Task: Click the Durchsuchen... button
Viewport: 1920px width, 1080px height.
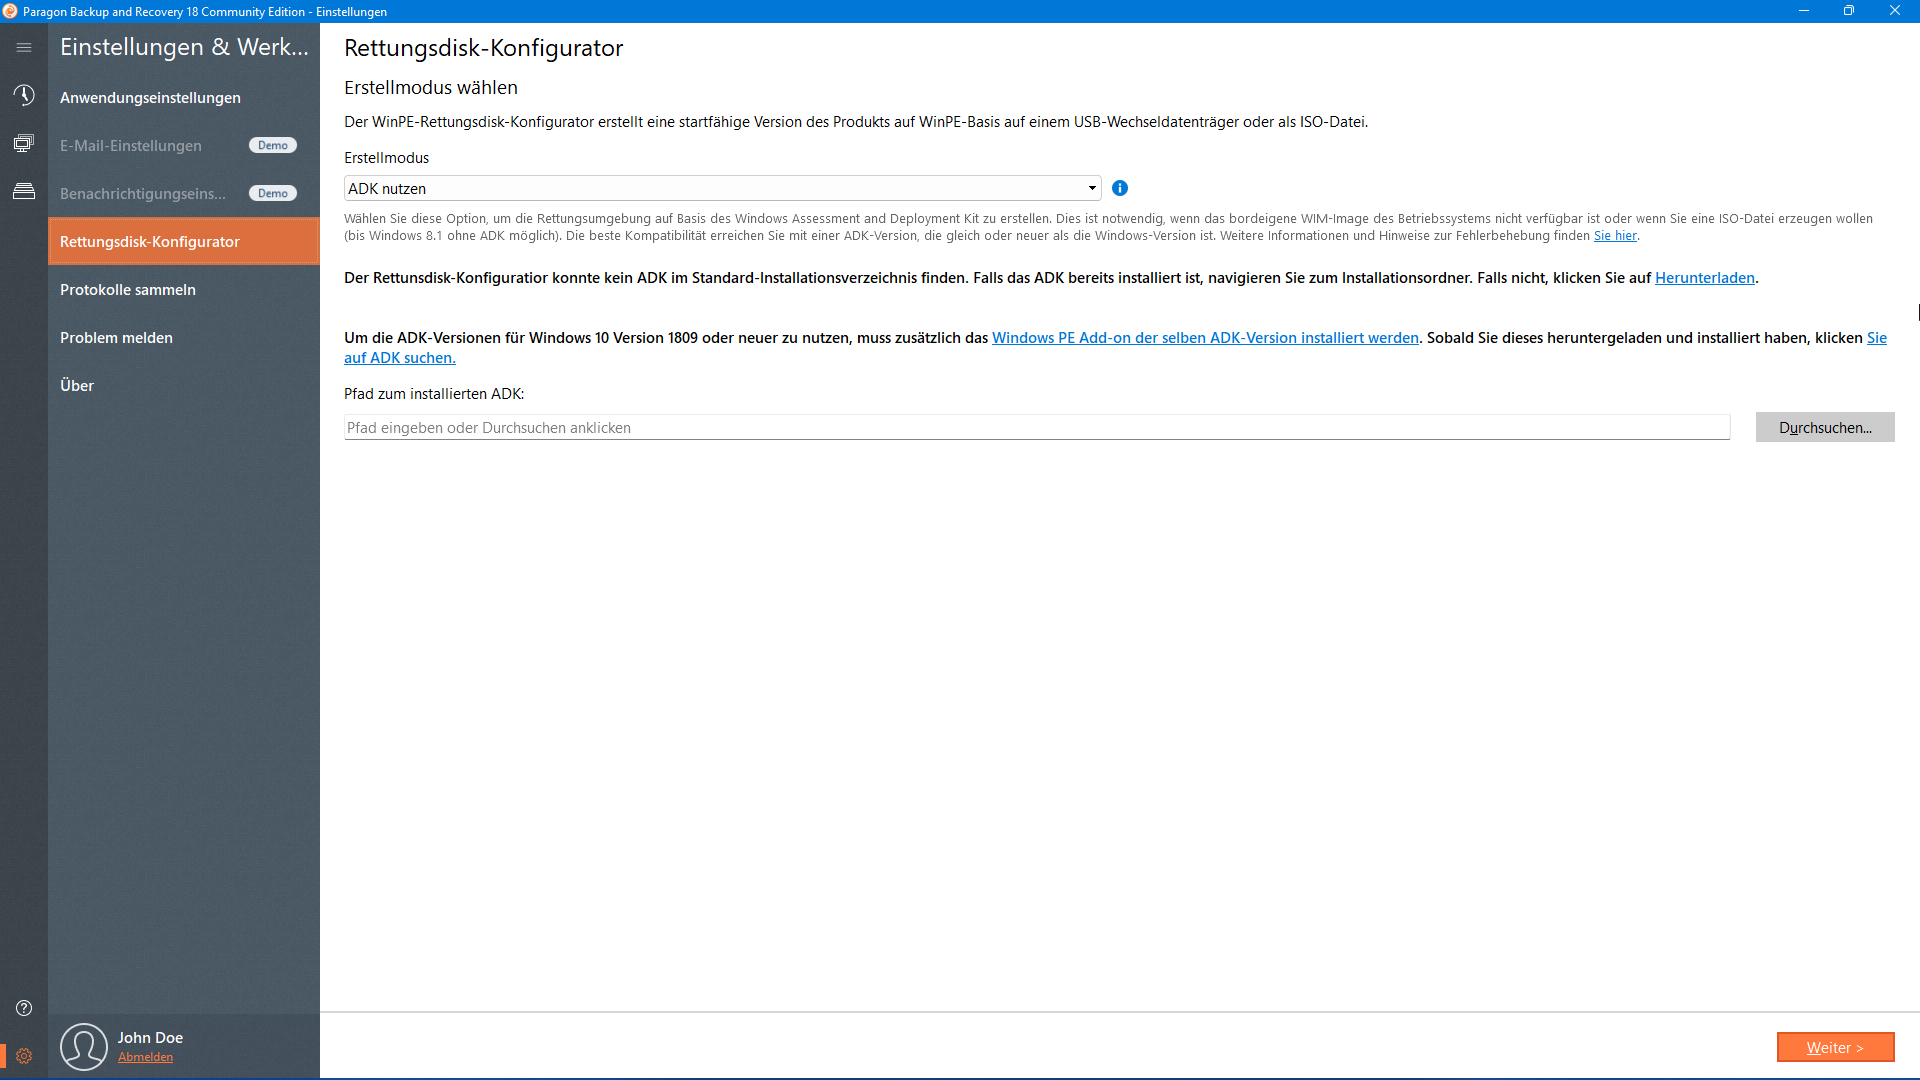Action: coord(1824,427)
